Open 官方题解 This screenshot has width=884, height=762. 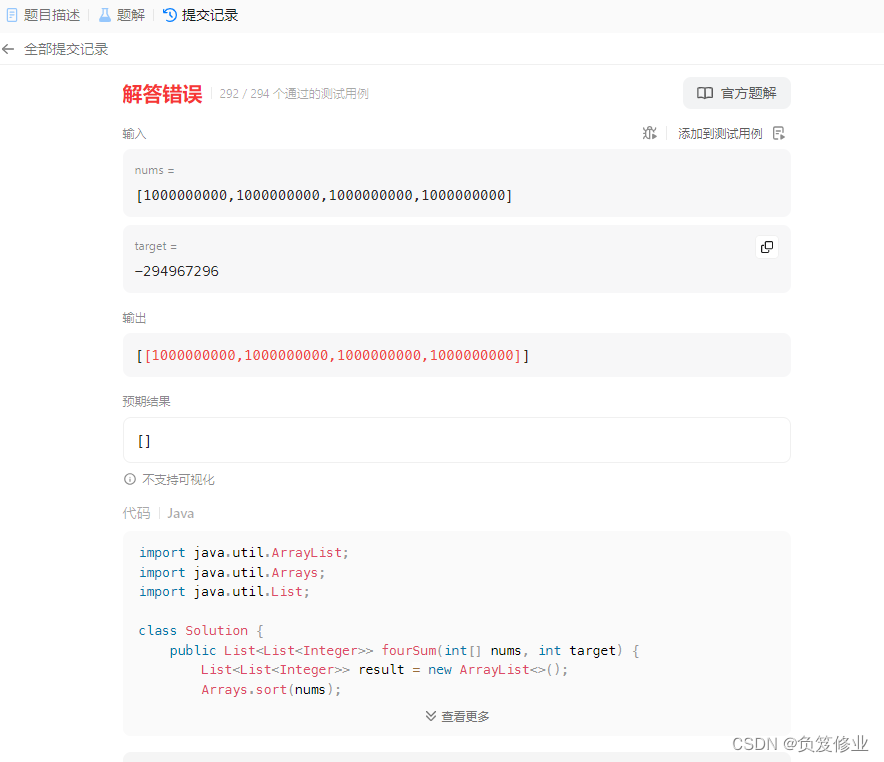[x=737, y=92]
